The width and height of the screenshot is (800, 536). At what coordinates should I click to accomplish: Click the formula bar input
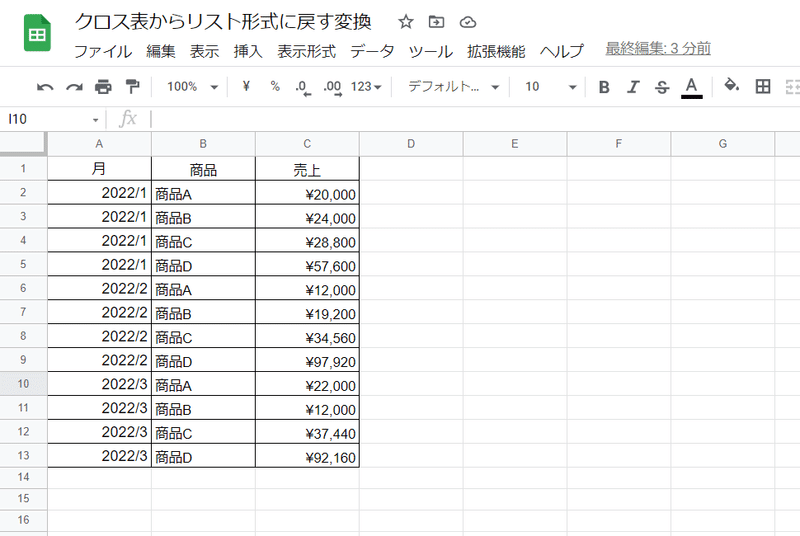[474, 119]
